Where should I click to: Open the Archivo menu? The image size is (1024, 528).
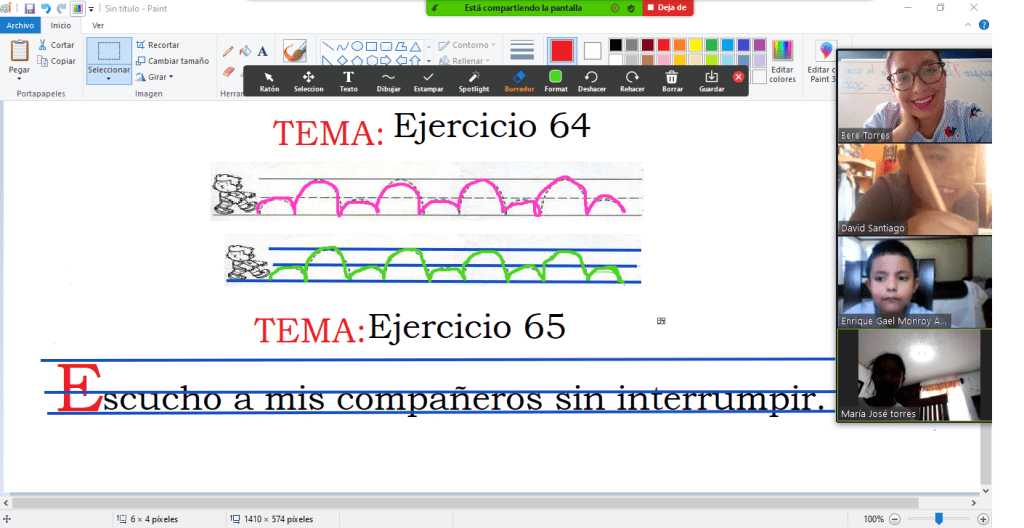(x=20, y=25)
